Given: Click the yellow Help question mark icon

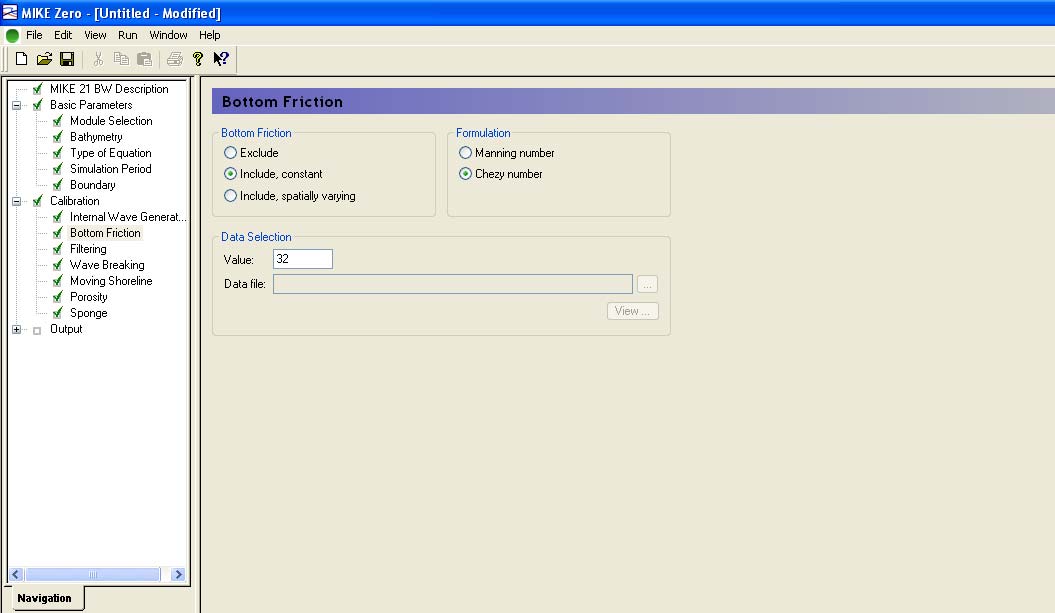Looking at the screenshot, I should [x=198, y=59].
